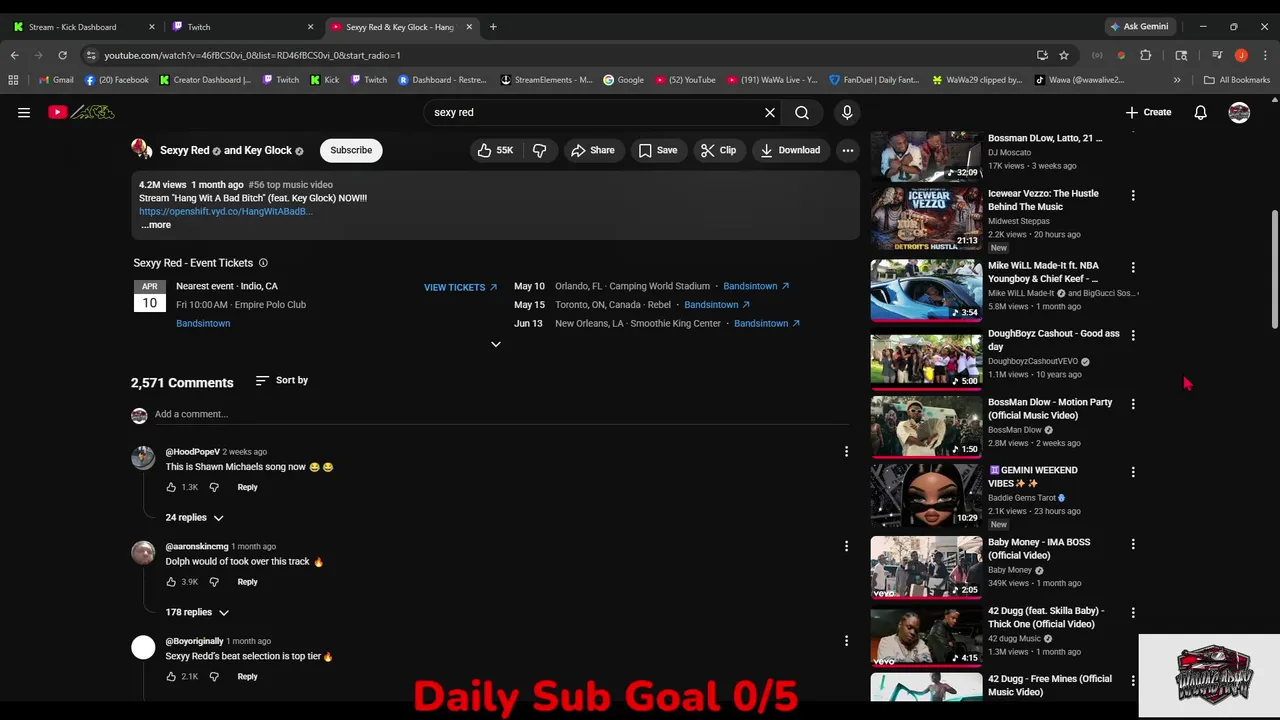Play Baby Money IMA BOSS thumbnail

coord(926,567)
